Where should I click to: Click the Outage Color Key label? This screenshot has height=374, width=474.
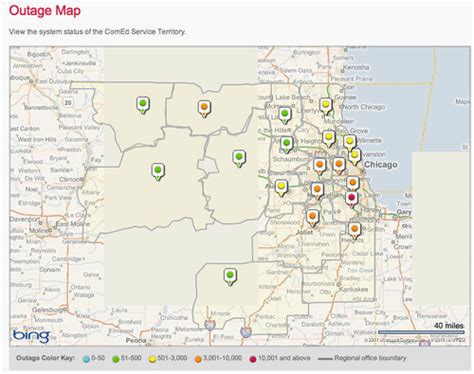(46, 358)
